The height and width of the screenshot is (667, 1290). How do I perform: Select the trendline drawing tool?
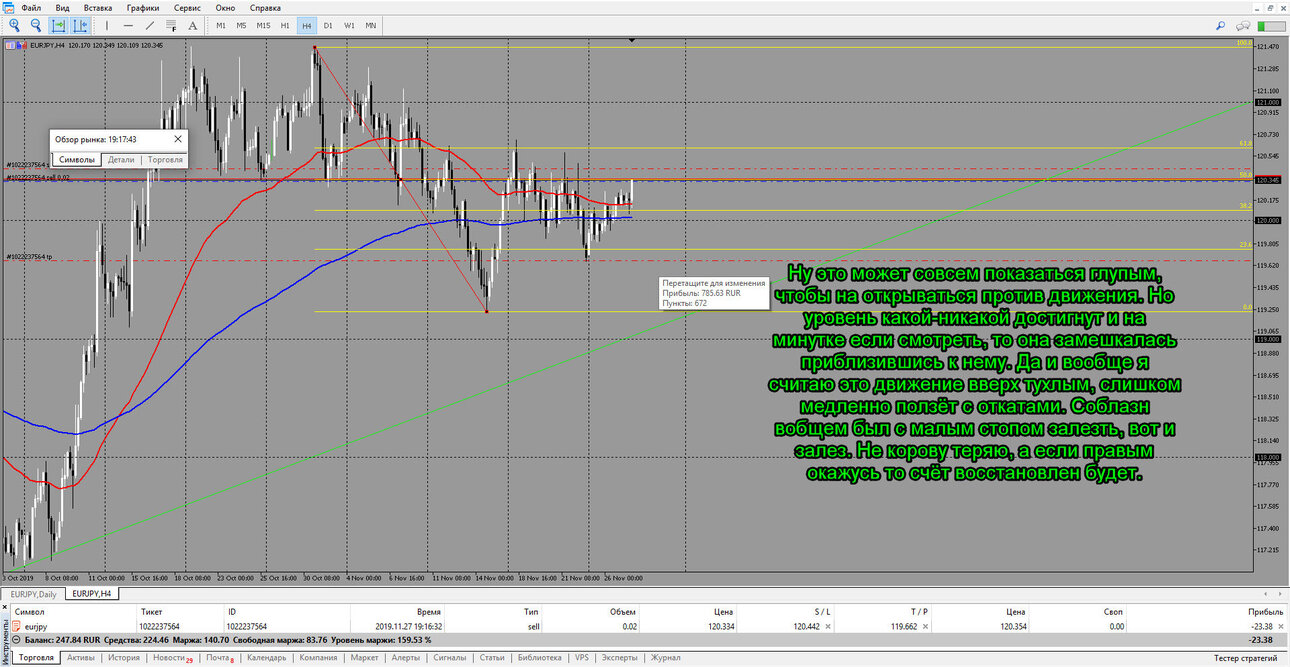150,25
